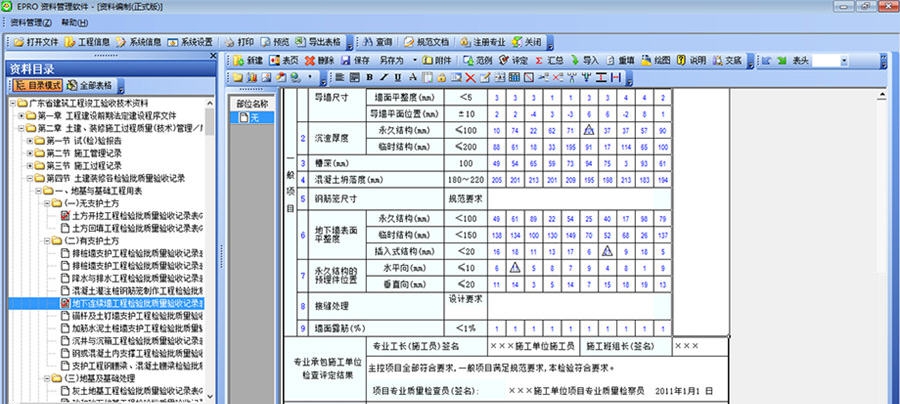This screenshot has height=404, width=900.
Task: Click the padlock icon in format toolbar
Action: click(441, 77)
